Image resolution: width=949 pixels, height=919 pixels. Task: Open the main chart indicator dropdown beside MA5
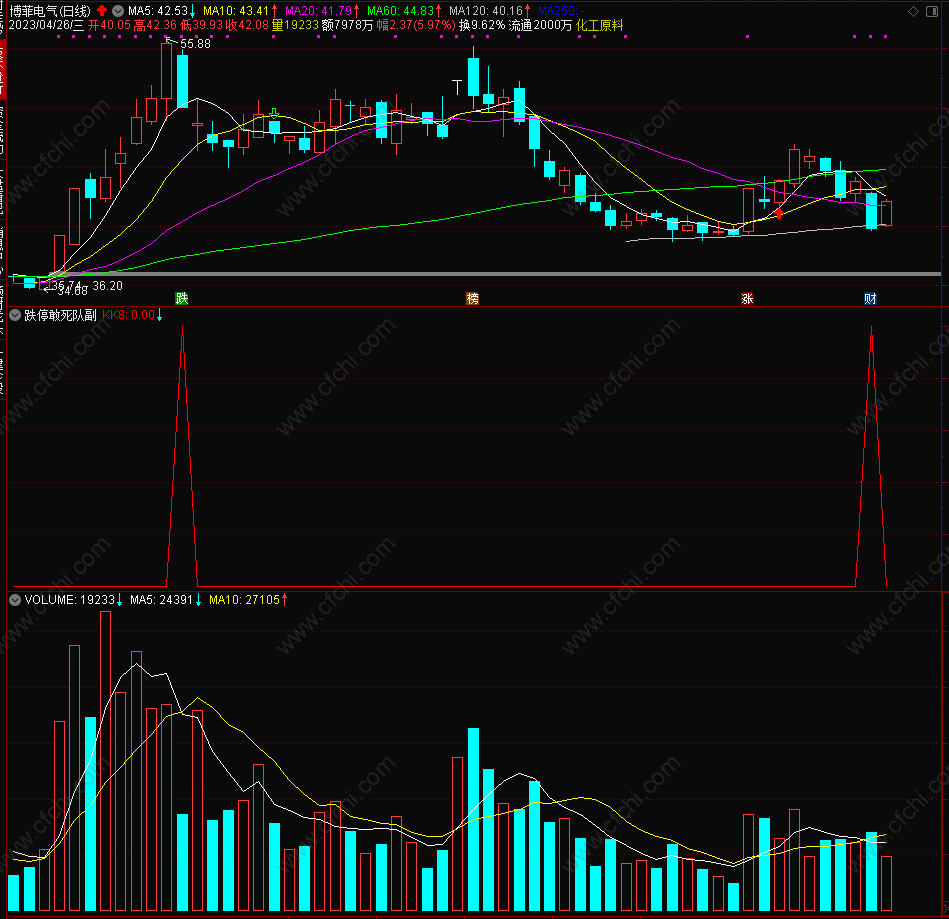[118, 11]
